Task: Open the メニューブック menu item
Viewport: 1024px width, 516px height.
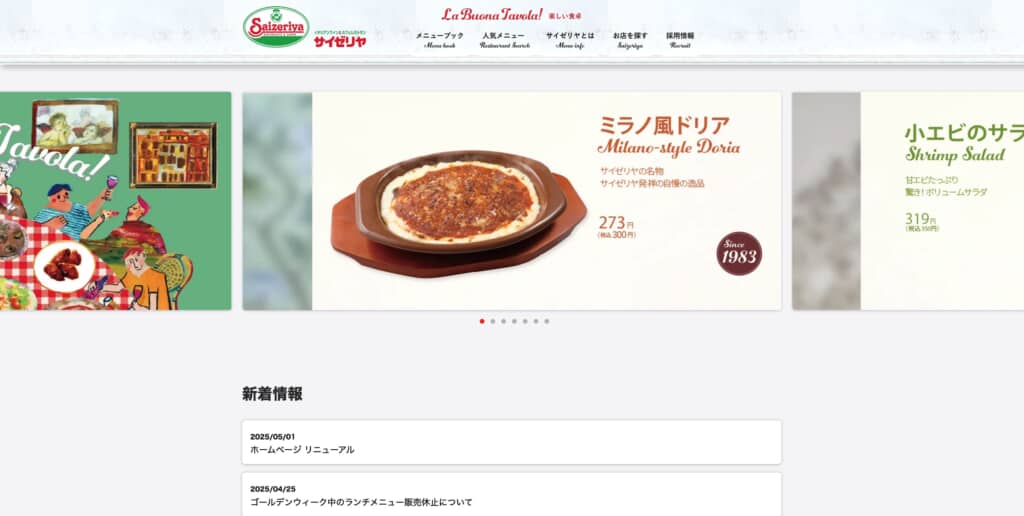Action: click(440, 40)
